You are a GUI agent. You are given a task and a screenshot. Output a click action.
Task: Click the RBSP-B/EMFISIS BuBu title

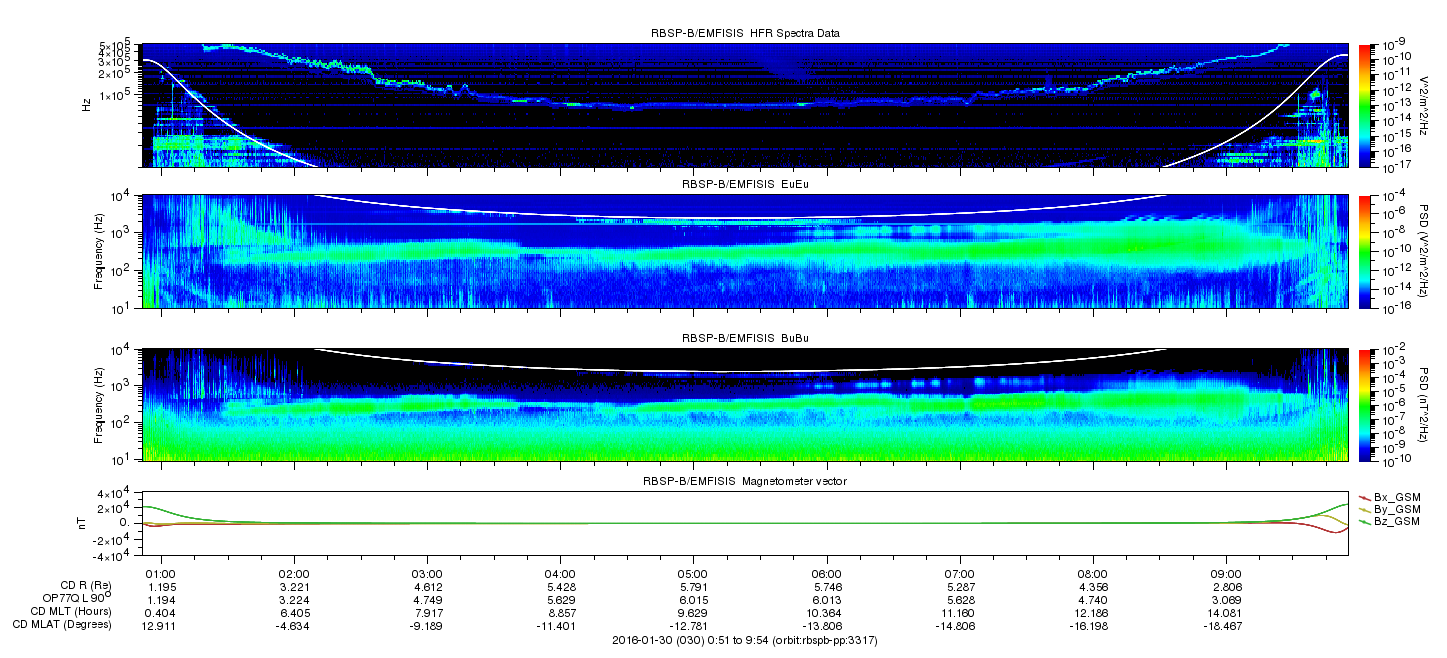pyautogui.click(x=745, y=338)
